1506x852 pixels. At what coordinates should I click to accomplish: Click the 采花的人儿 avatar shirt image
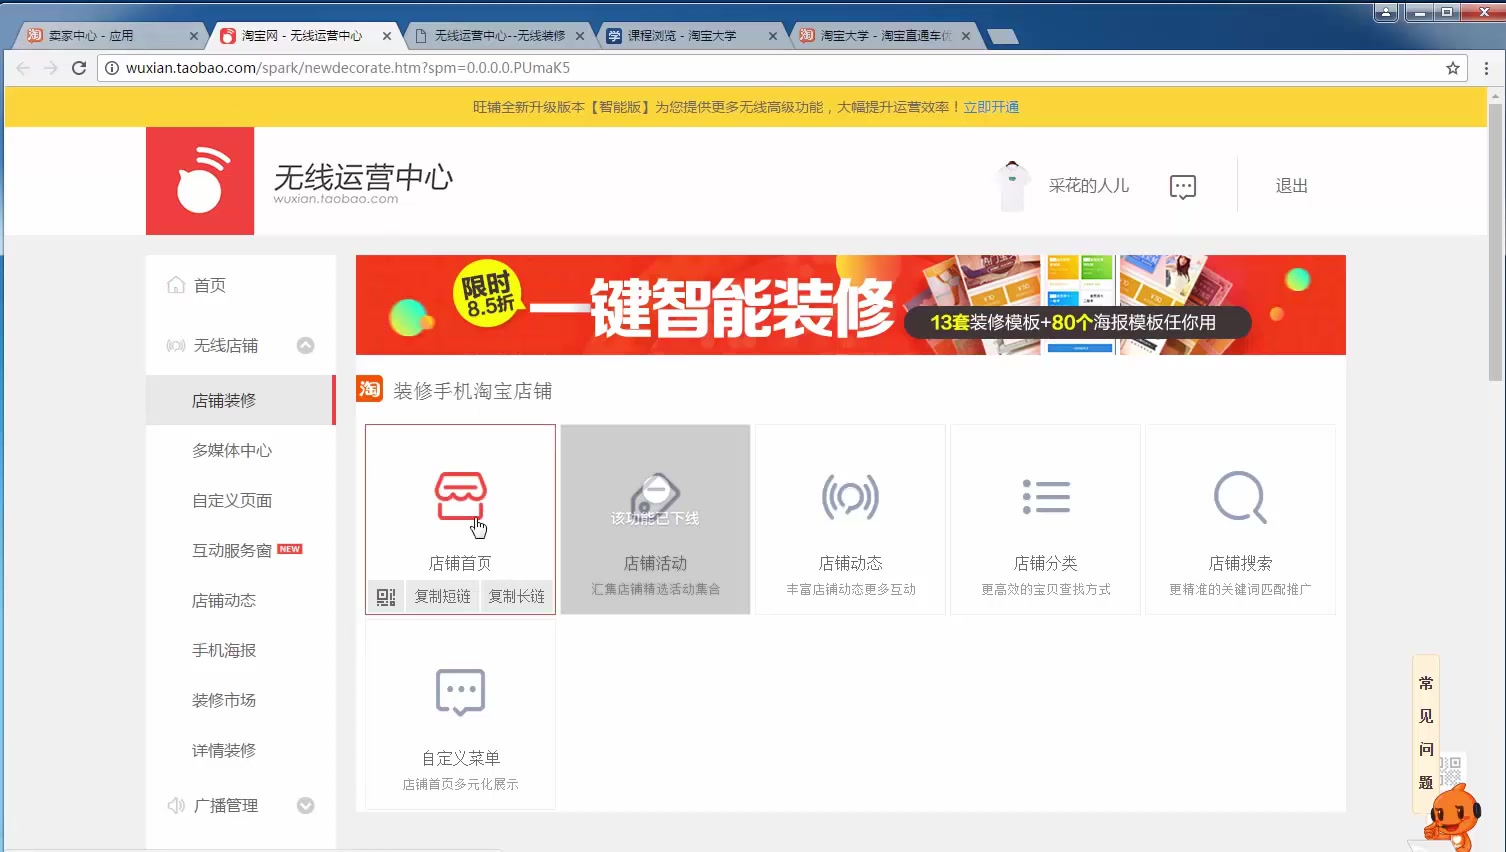(1012, 186)
